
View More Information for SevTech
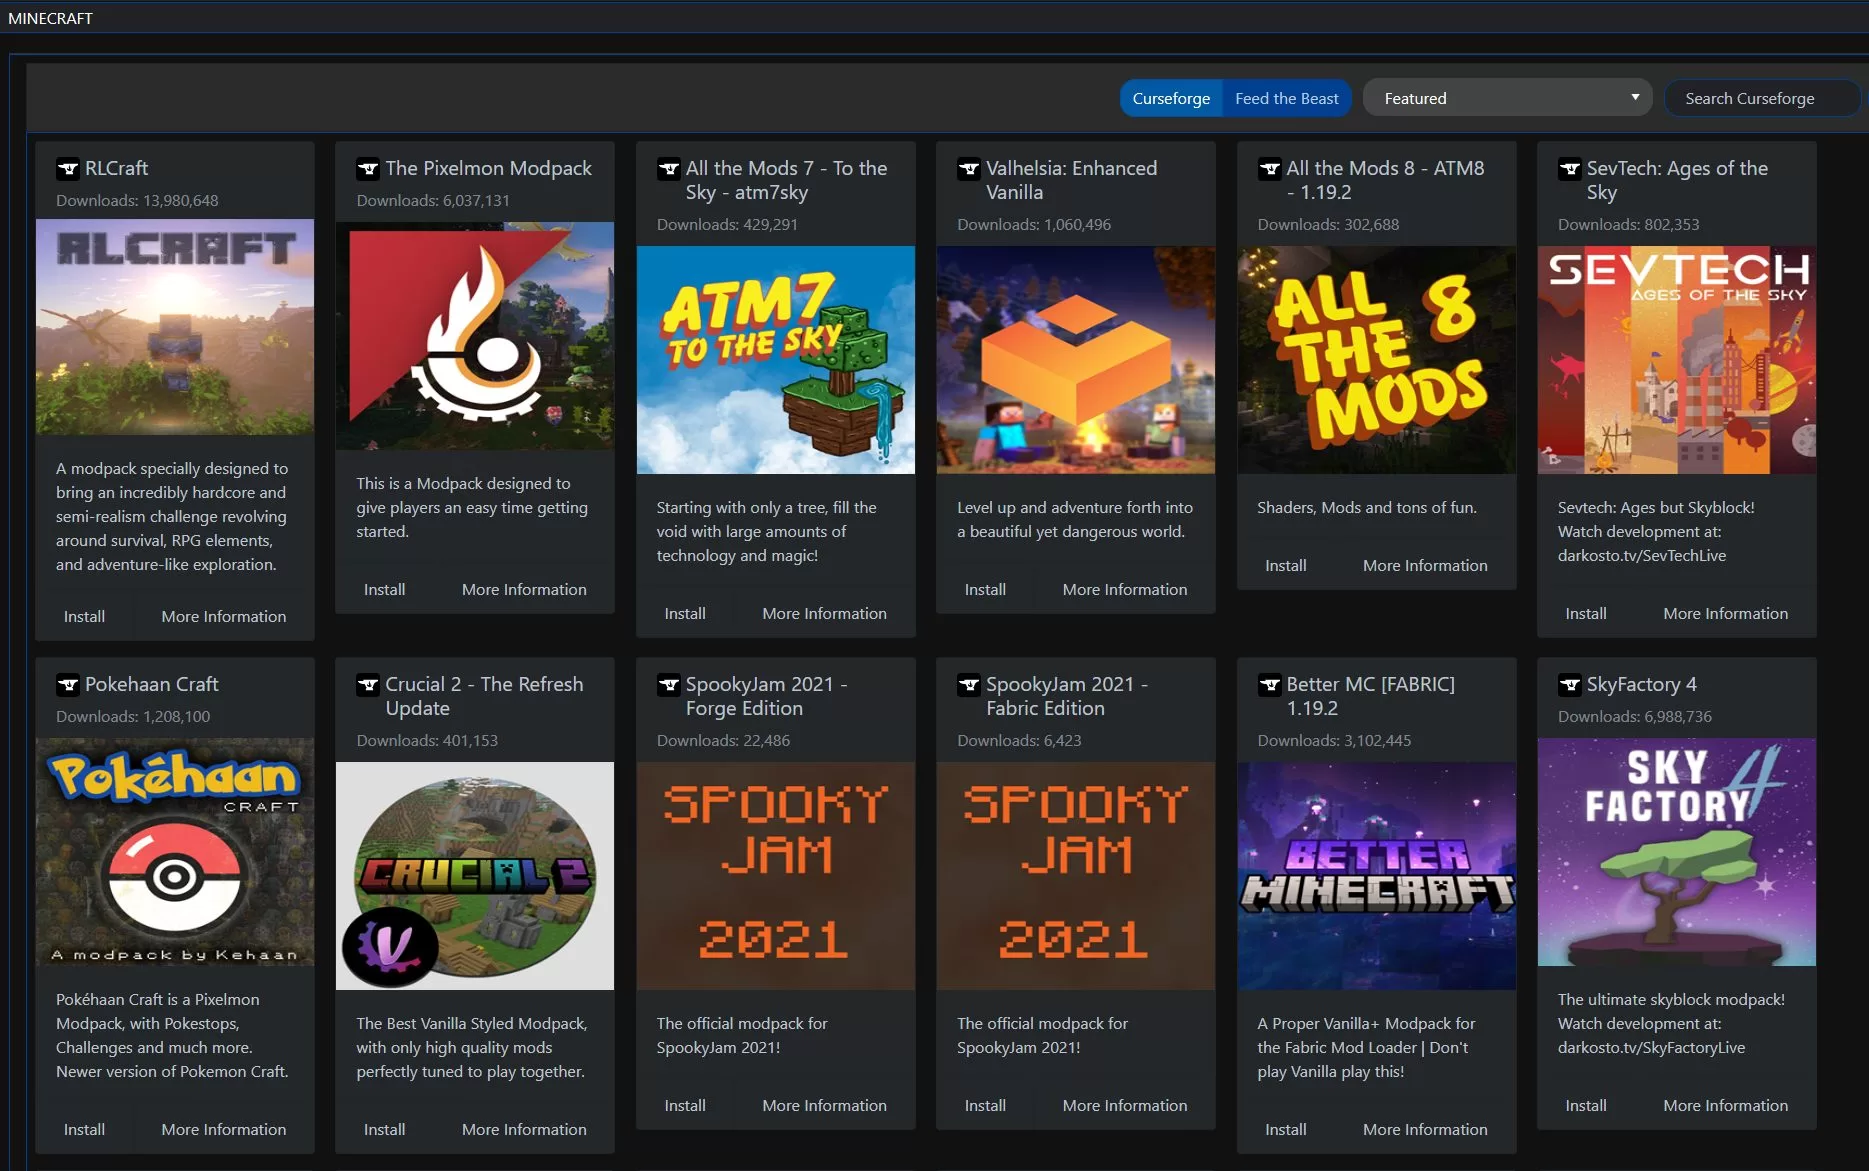1725,614
